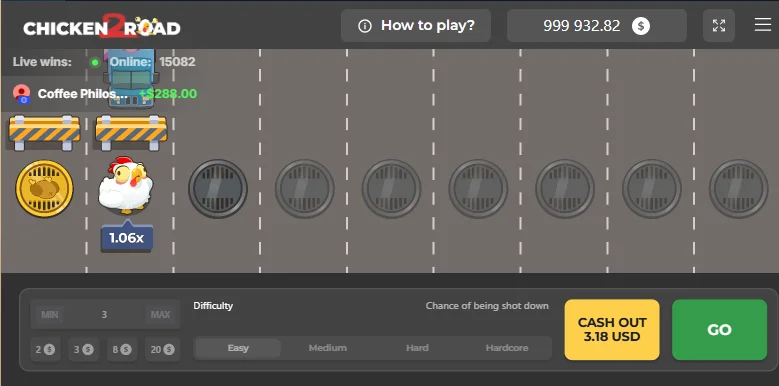Select Medium difficulty
Image resolution: width=779 pixels, height=386 pixels.
pos(327,348)
